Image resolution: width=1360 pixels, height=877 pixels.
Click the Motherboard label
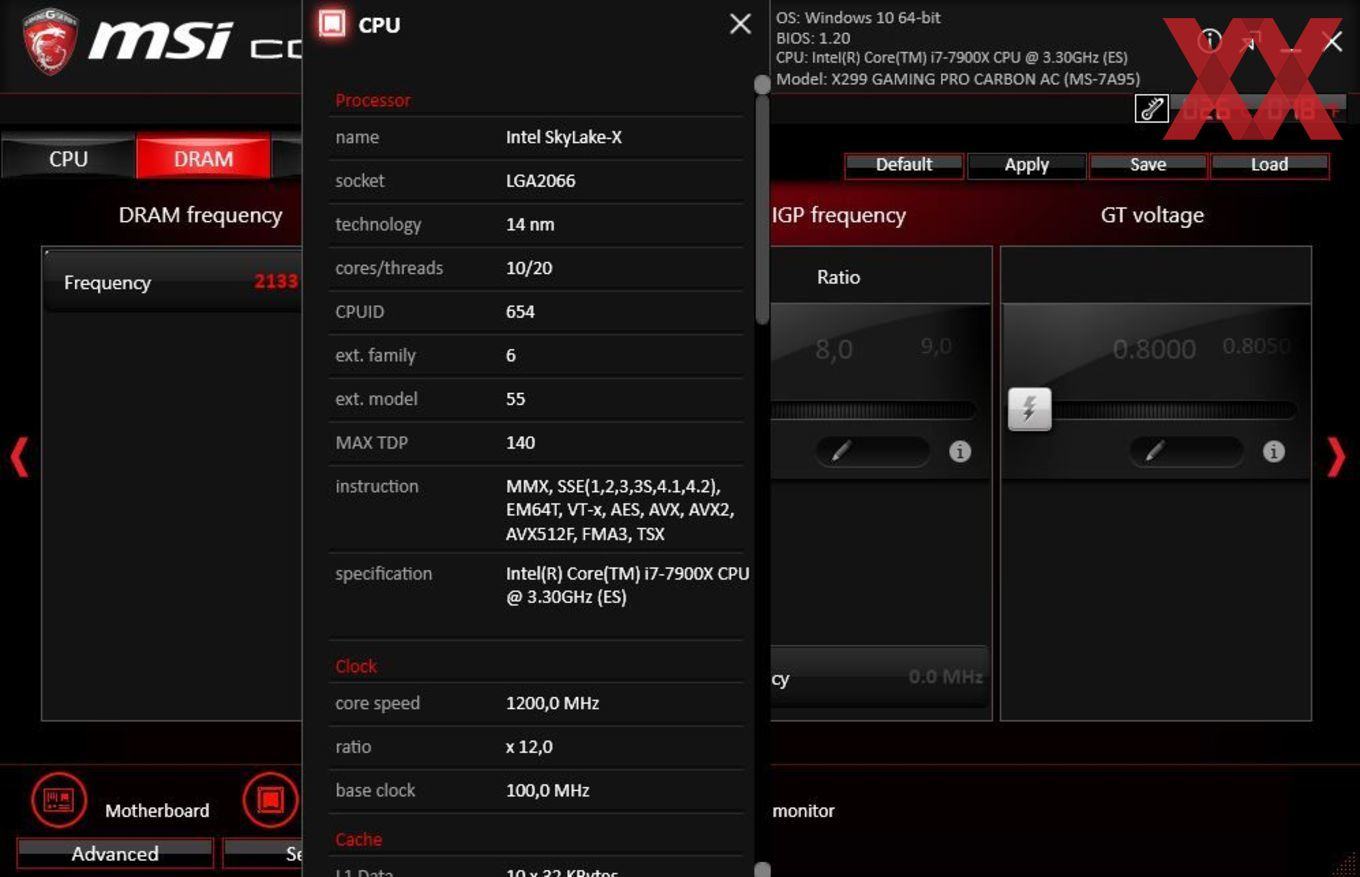[157, 810]
